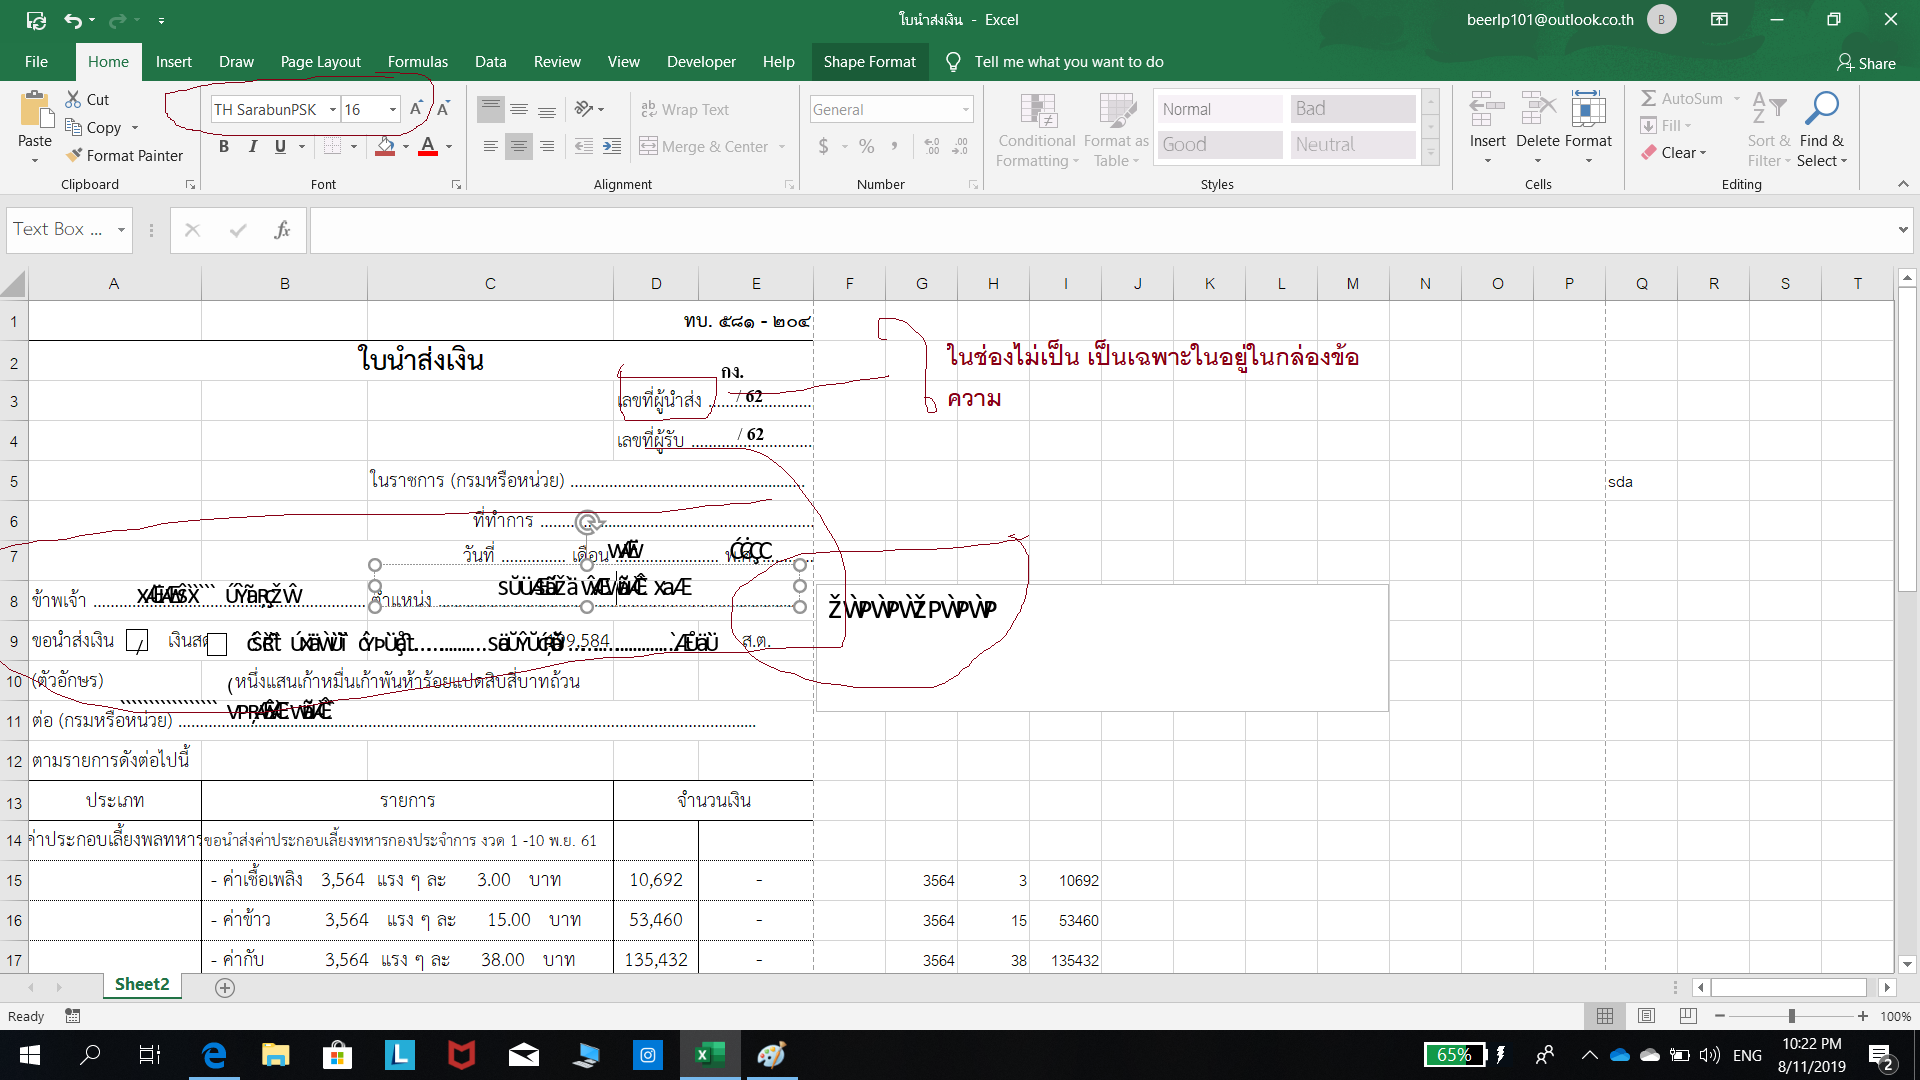The width and height of the screenshot is (1920, 1080).
Task: Click Increase Font Size icon
Action: click(x=416, y=109)
